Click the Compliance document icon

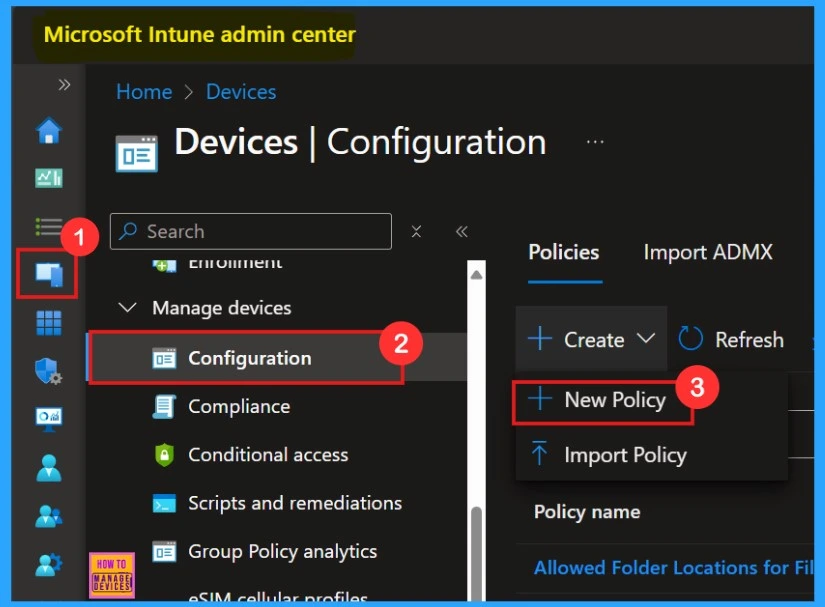(164, 407)
